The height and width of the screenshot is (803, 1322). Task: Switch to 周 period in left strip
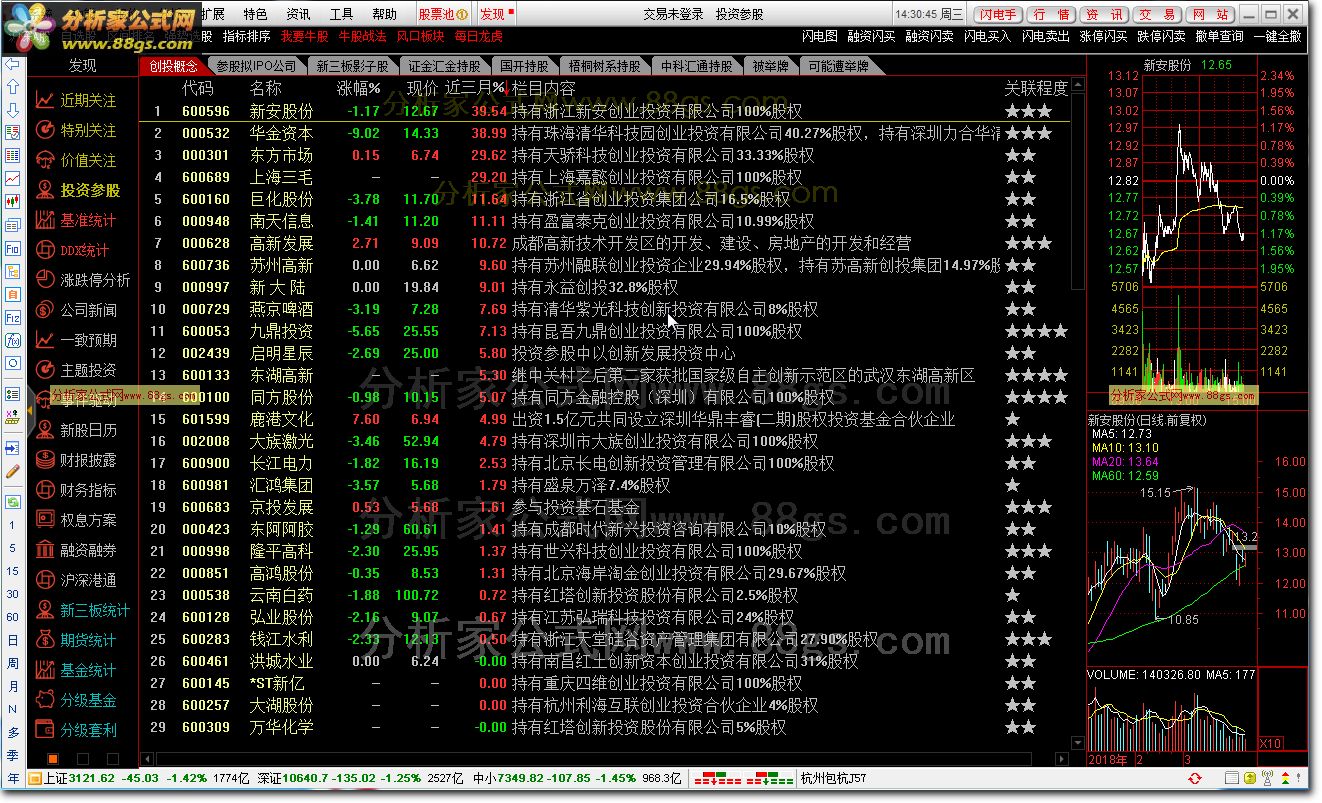point(13,663)
